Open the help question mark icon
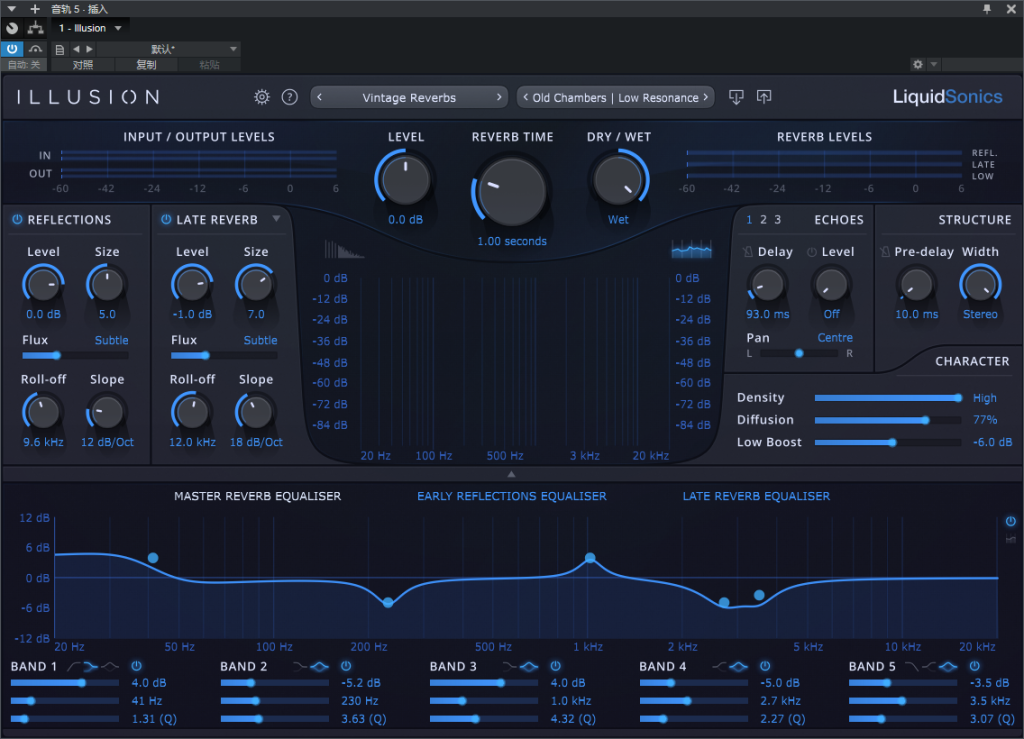 click(289, 97)
